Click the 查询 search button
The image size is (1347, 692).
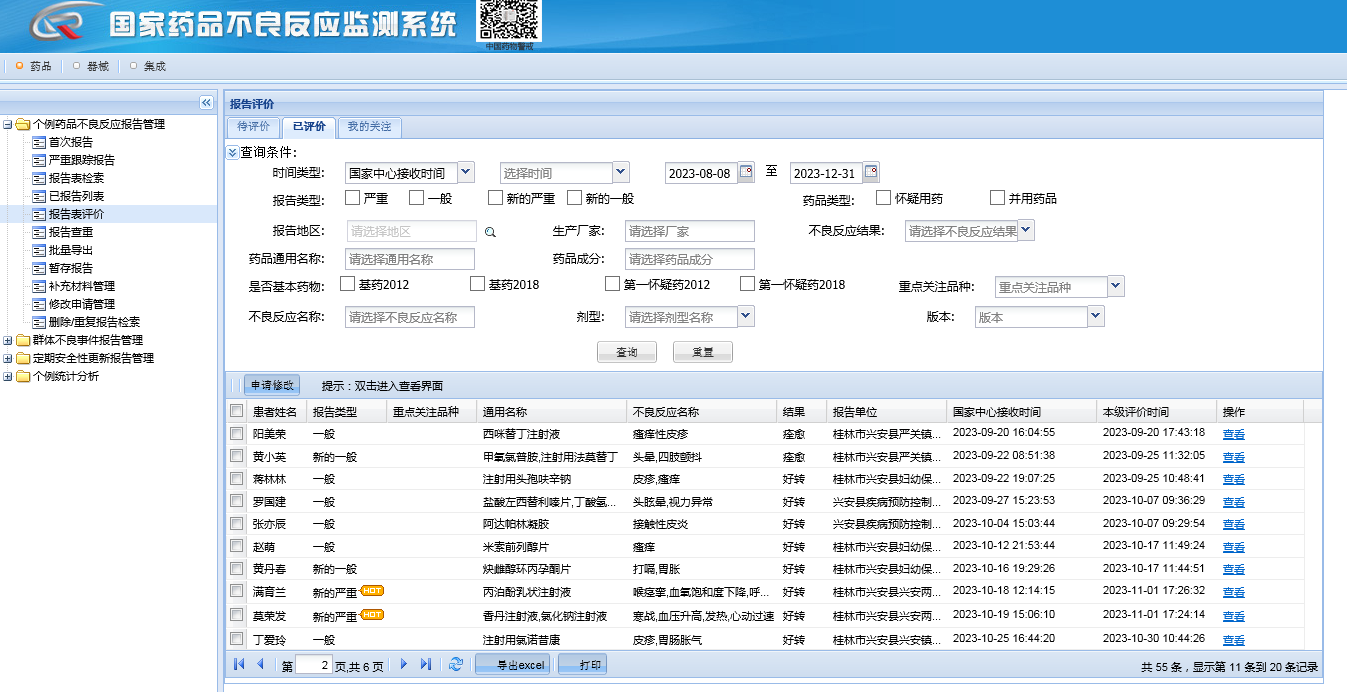[x=627, y=352]
